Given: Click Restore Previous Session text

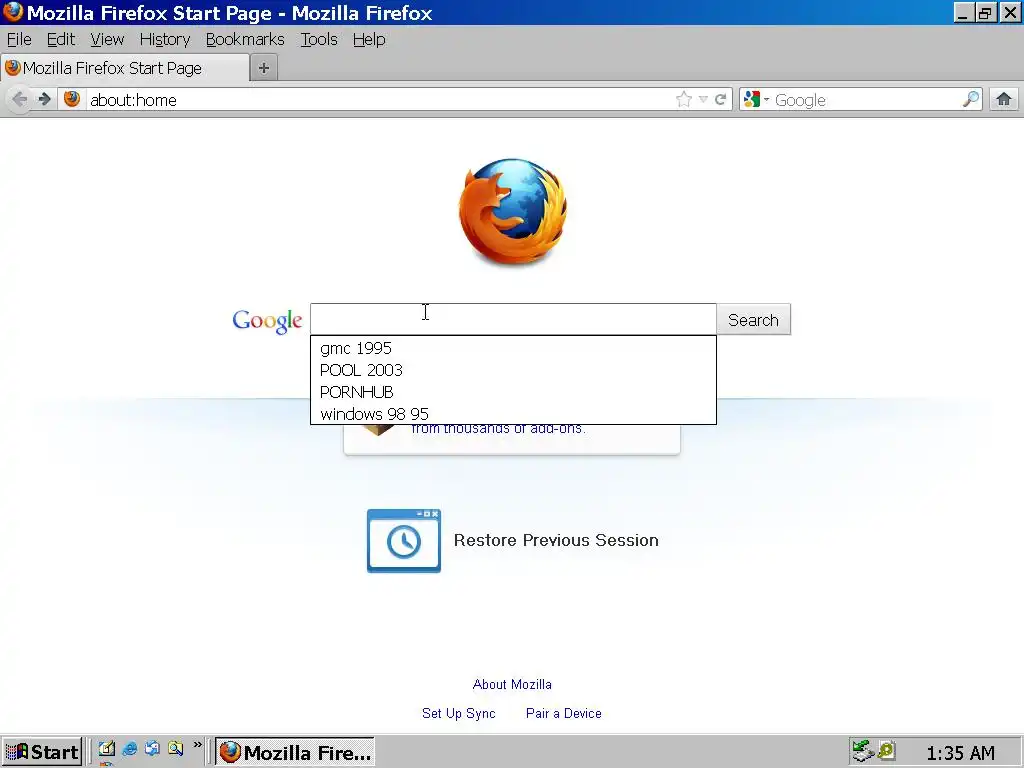Looking at the screenshot, I should 556,540.
